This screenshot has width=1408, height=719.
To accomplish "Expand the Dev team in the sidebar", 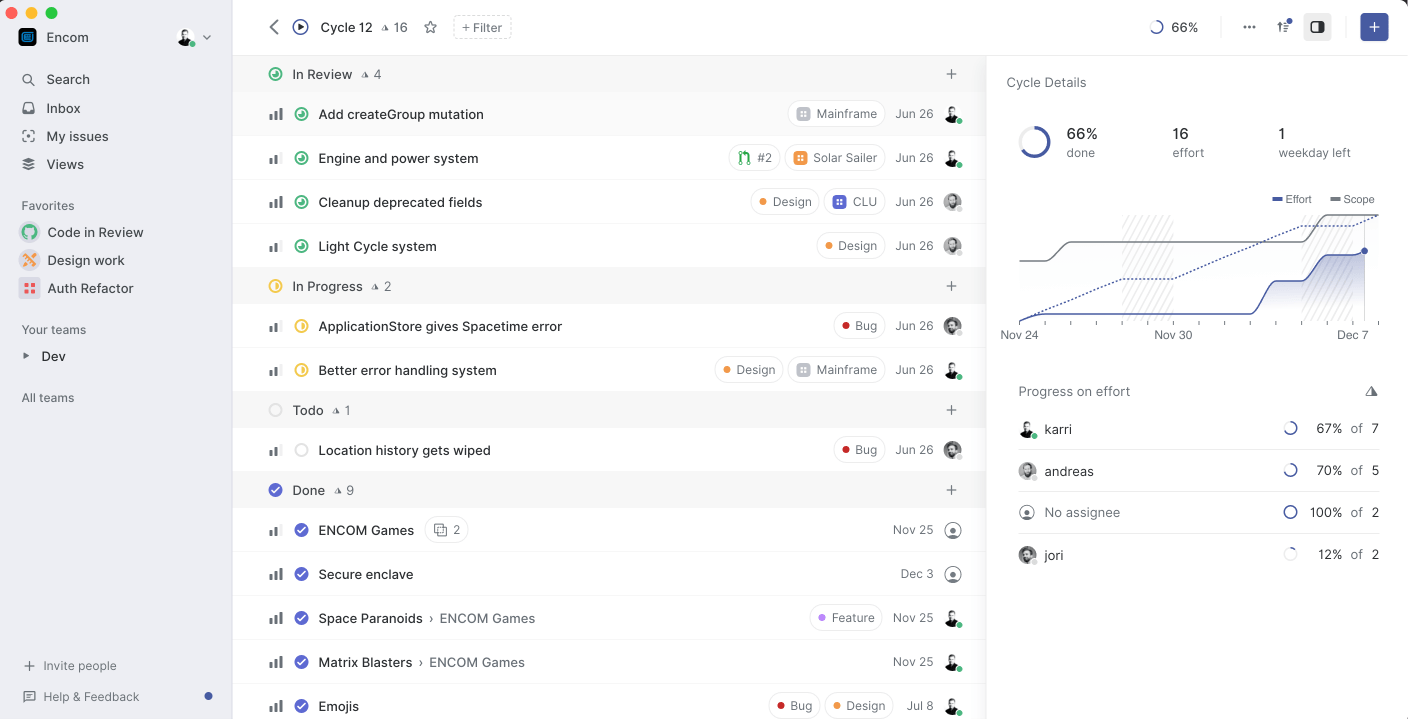I will pos(28,356).
